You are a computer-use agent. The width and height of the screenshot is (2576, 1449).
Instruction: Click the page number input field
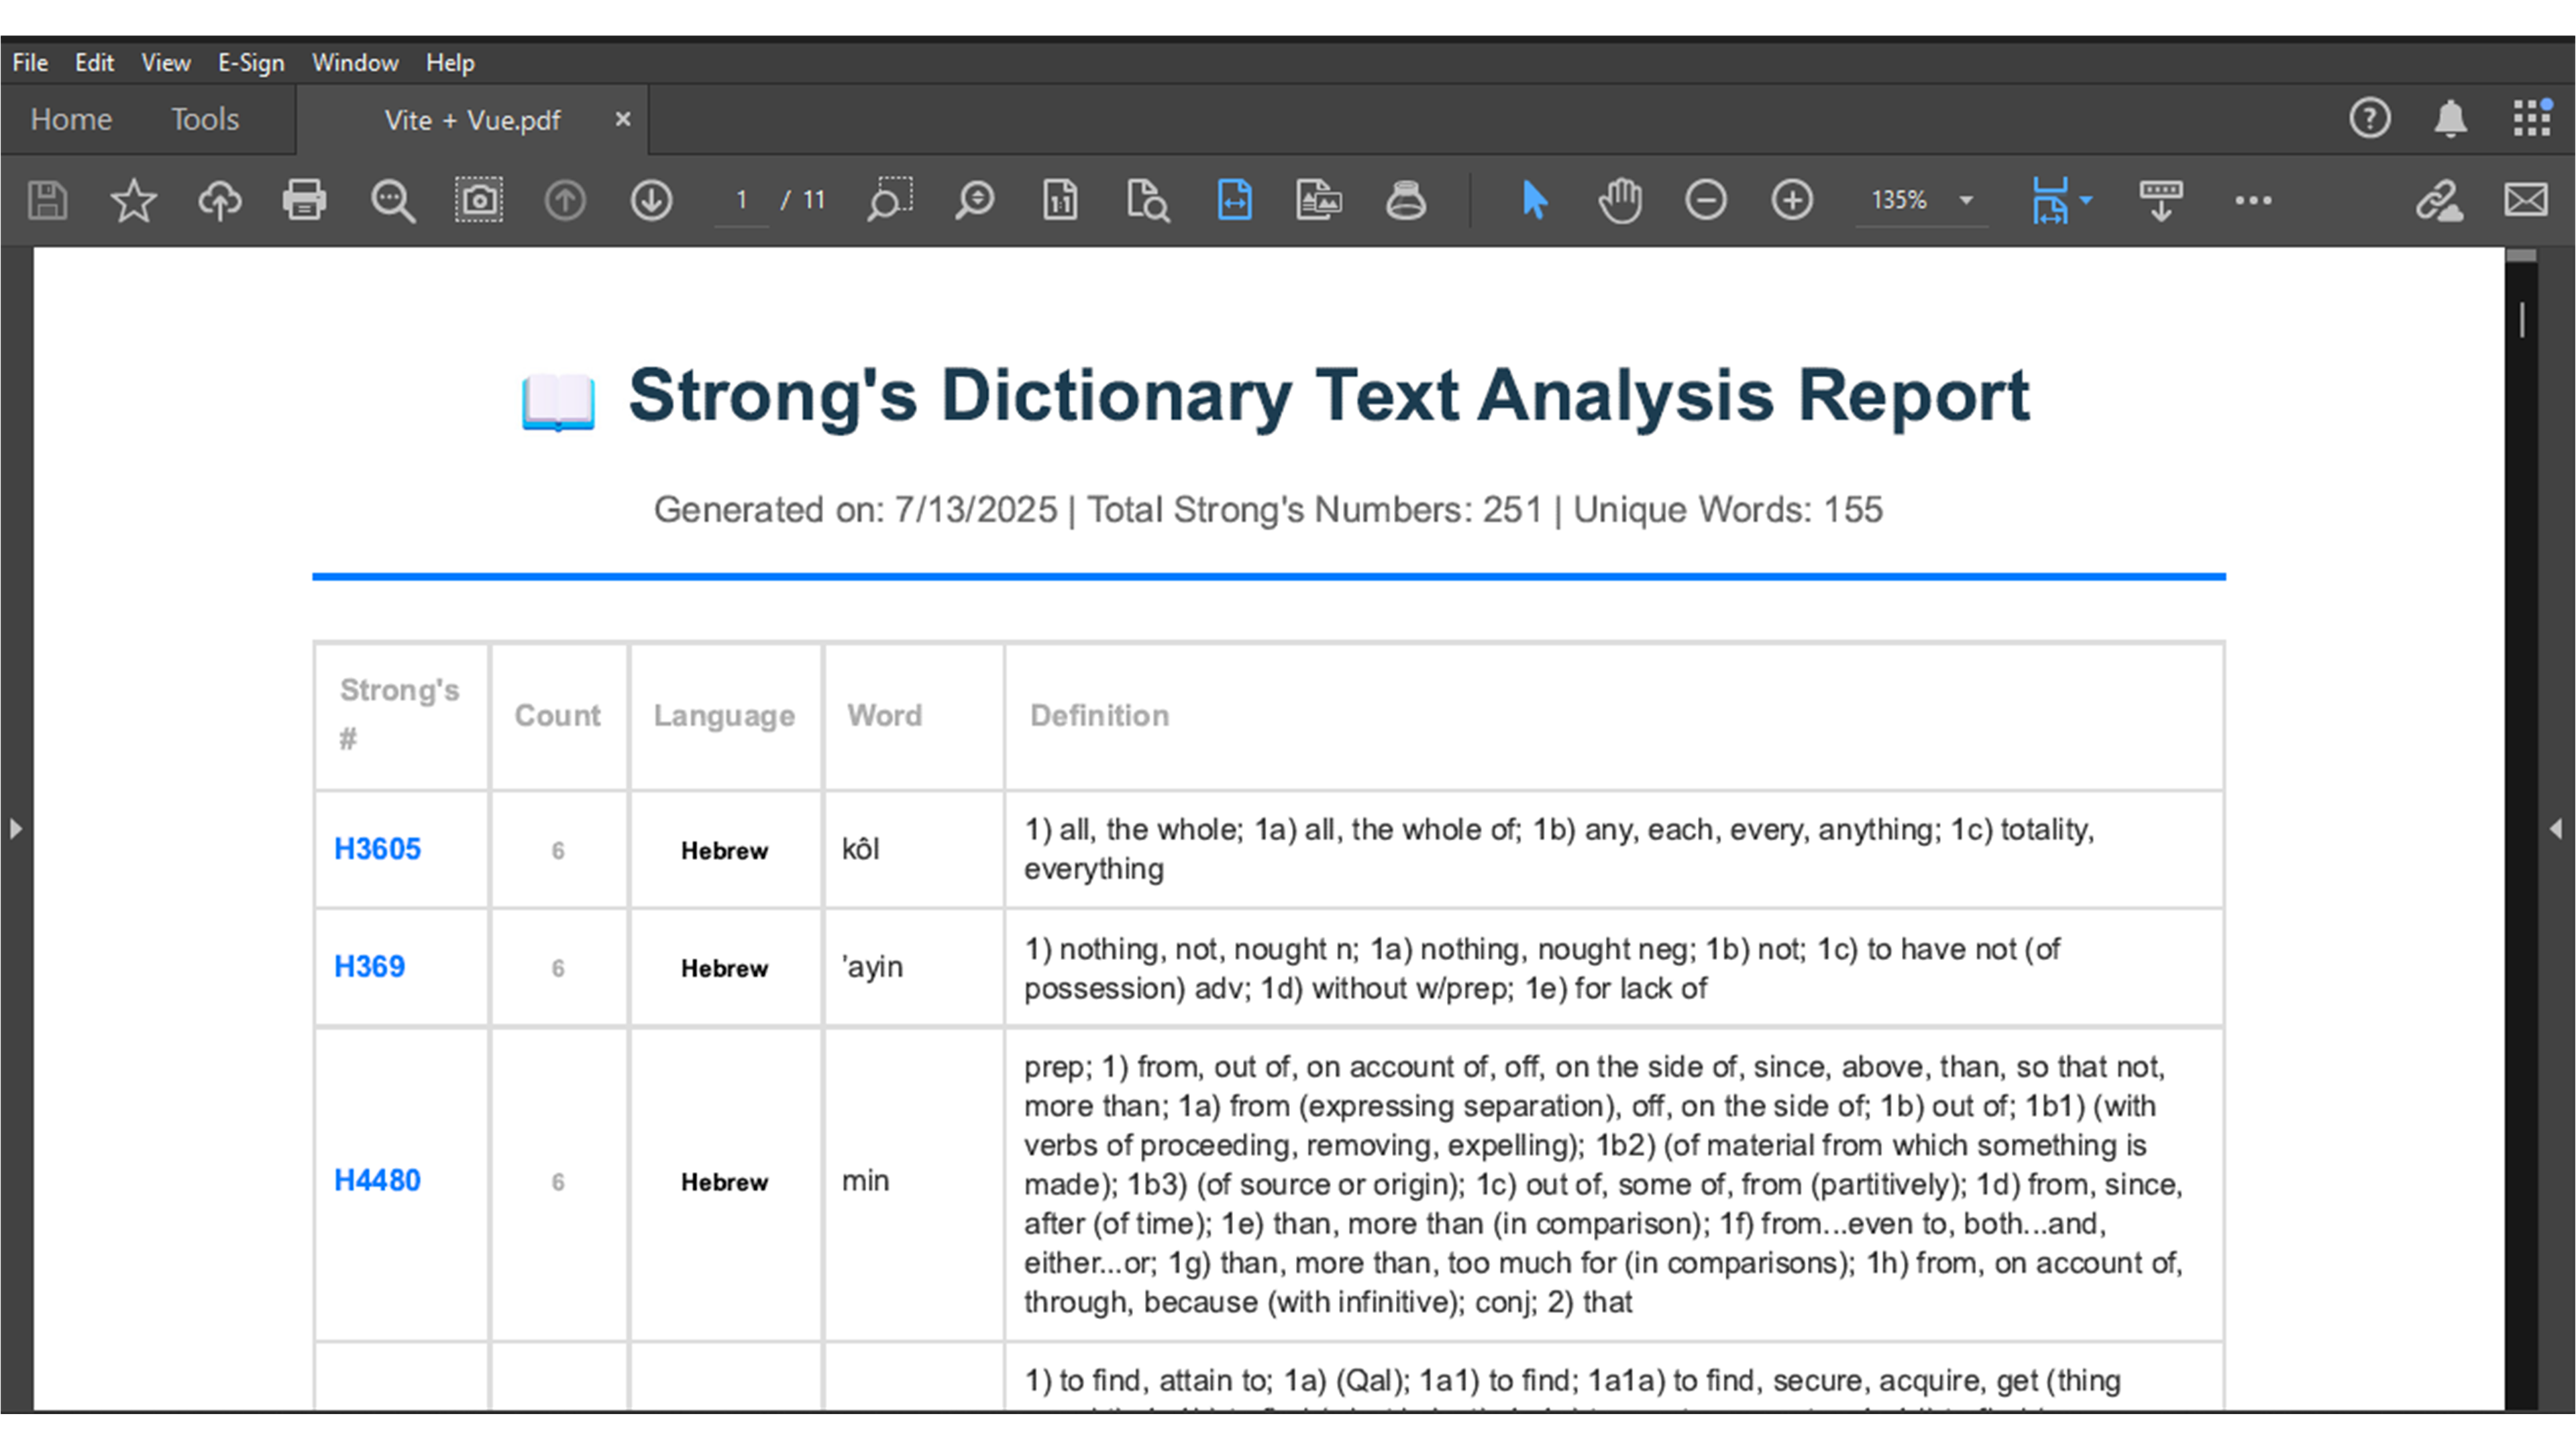(x=741, y=199)
